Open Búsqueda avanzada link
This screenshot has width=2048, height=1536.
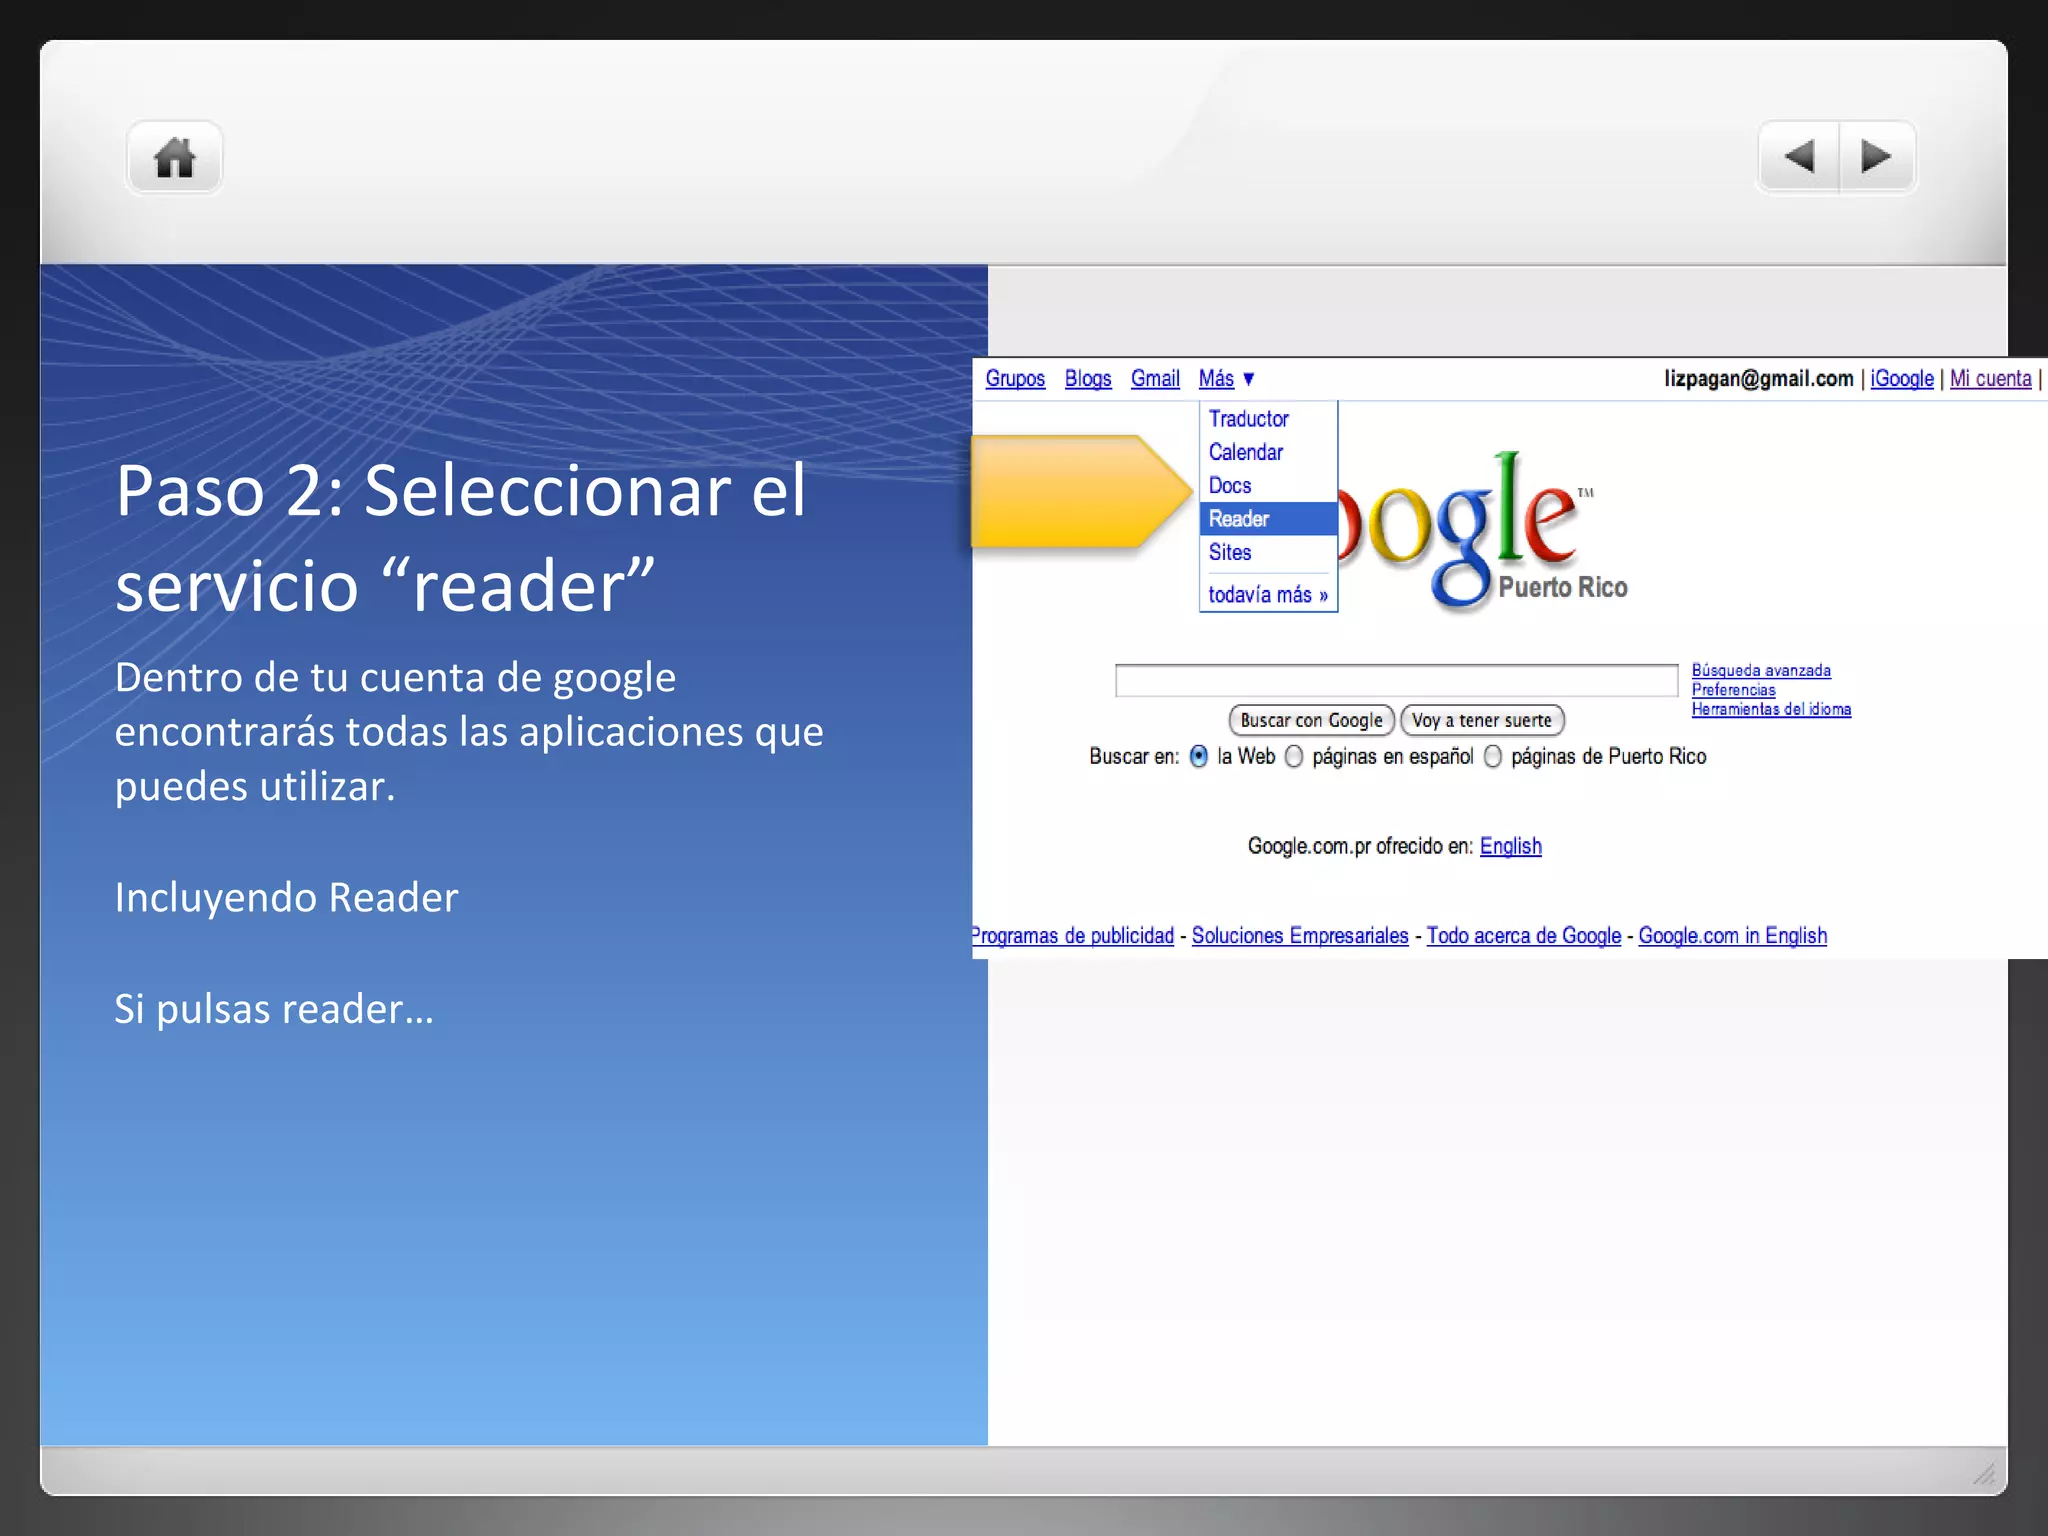[1761, 671]
